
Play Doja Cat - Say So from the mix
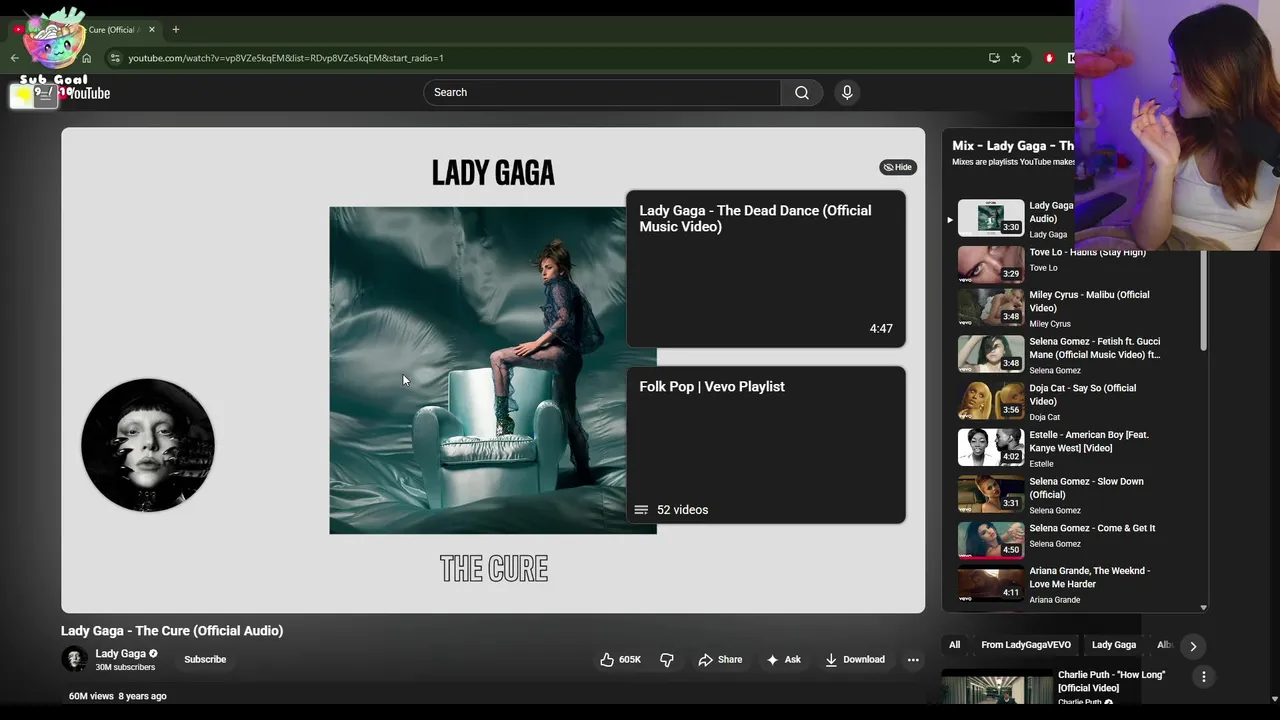pos(1061,401)
